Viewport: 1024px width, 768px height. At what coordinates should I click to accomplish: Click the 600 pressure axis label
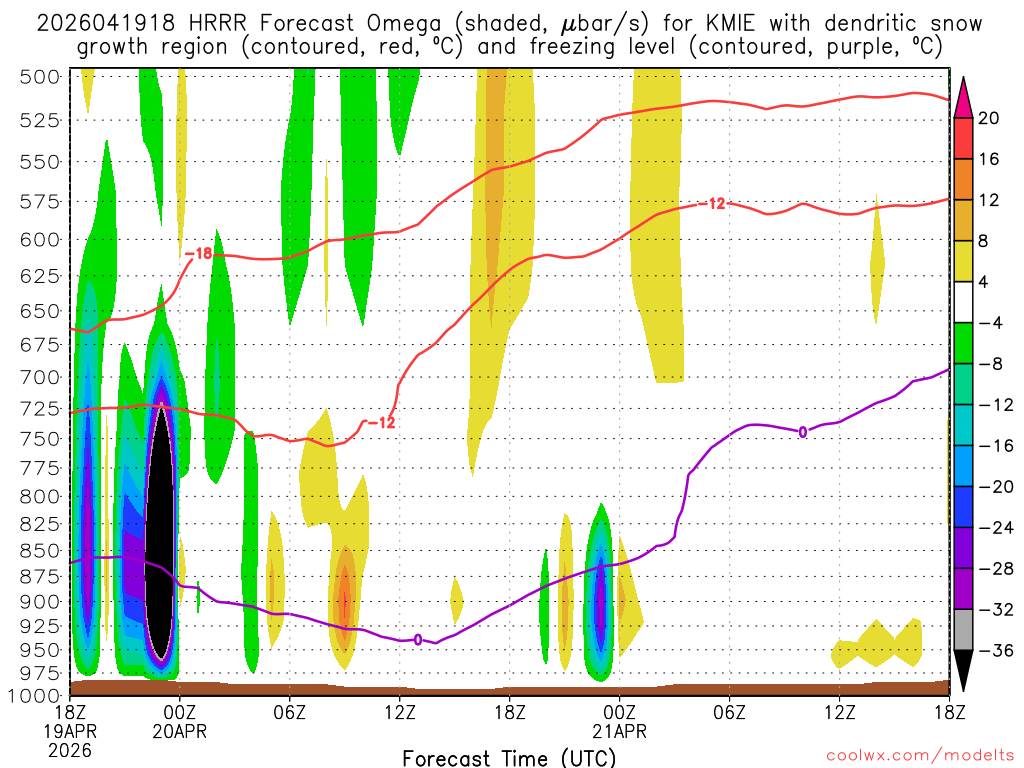point(40,240)
